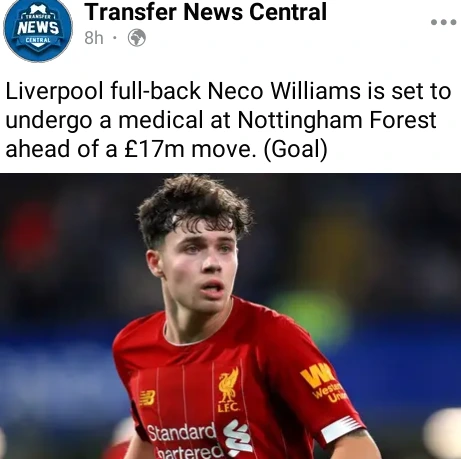Click the £17m figure in the post

pyautogui.click(x=154, y=149)
